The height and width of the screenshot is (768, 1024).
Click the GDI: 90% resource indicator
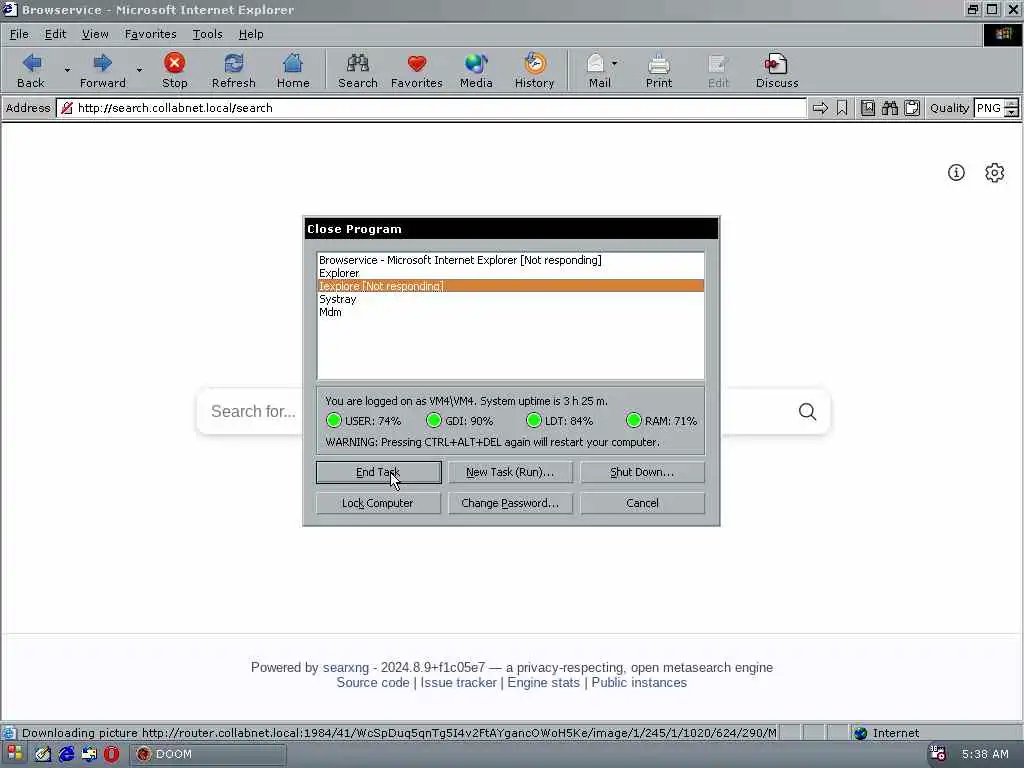tap(460, 421)
